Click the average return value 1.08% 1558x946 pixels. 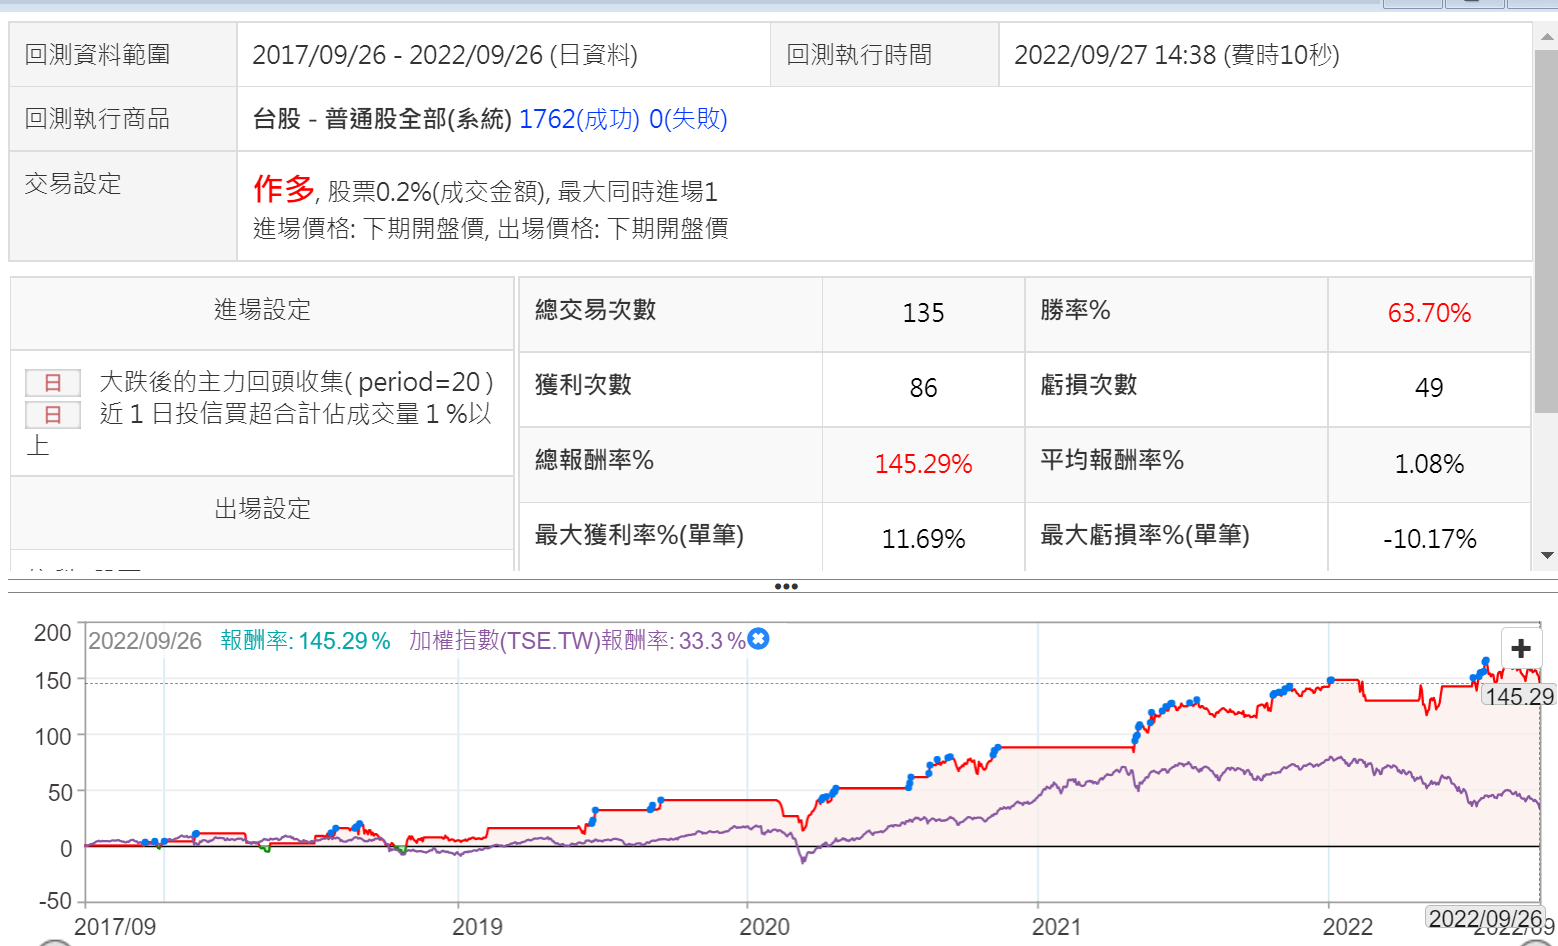click(x=1429, y=464)
